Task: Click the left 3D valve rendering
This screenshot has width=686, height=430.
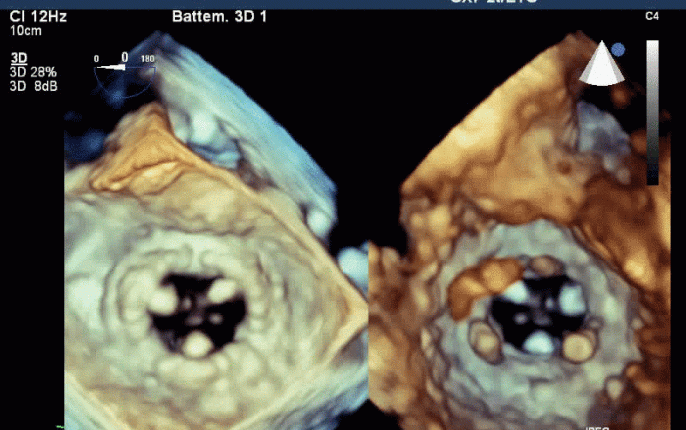Action: pos(216,232)
